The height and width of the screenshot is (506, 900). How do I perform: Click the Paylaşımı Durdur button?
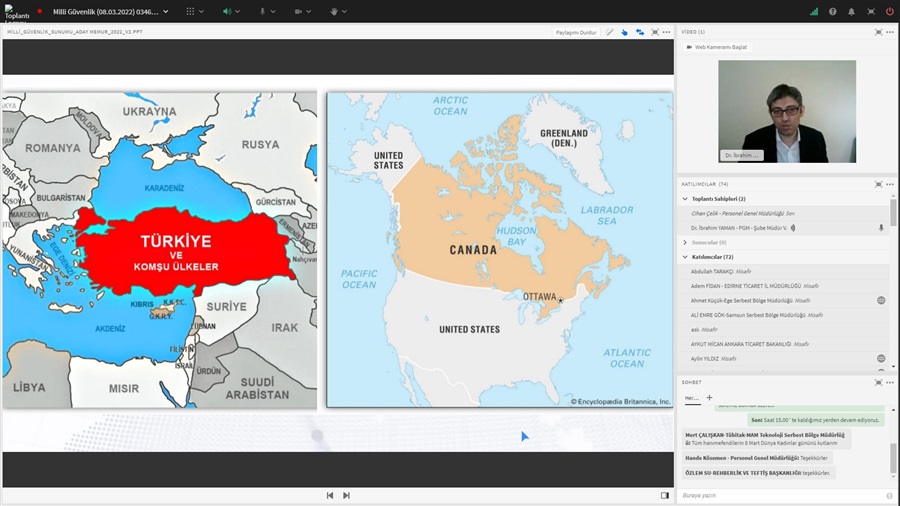click(x=576, y=32)
